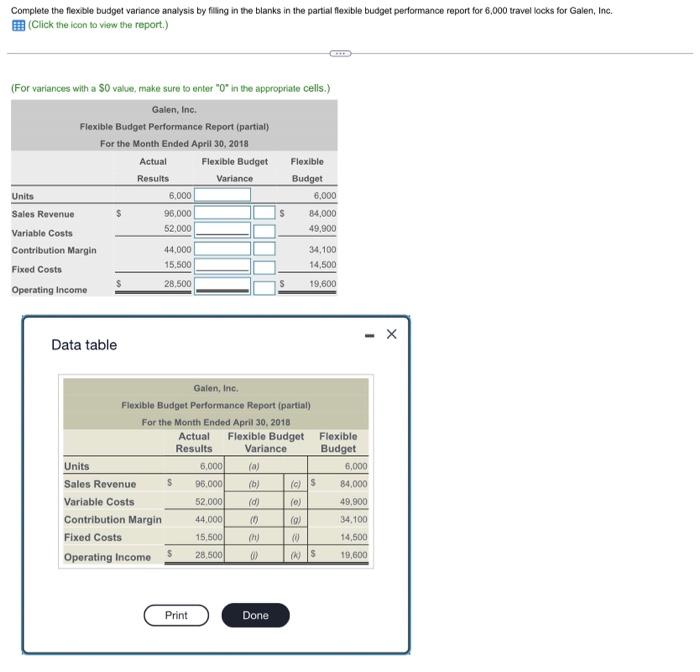Click the Operating Income F/U small input box
This screenshot has width=700, height=672.
pyautogui.click(x=264, y=288)
